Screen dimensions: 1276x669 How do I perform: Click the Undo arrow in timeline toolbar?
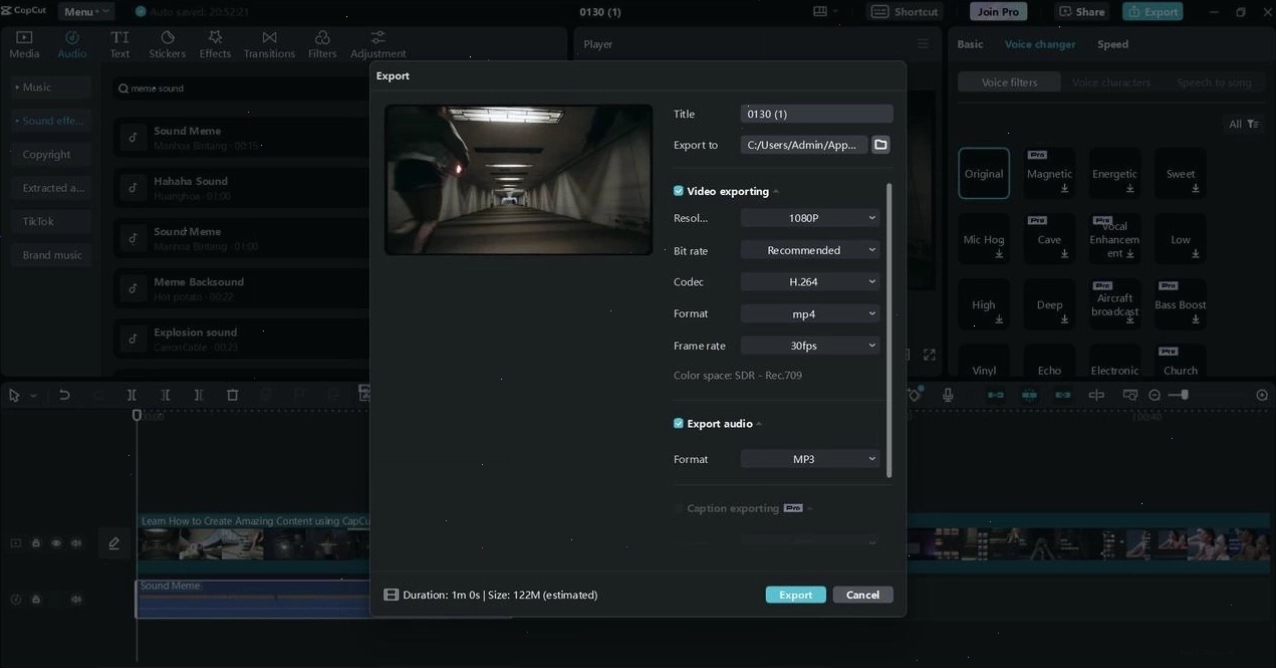coord(64,395)
